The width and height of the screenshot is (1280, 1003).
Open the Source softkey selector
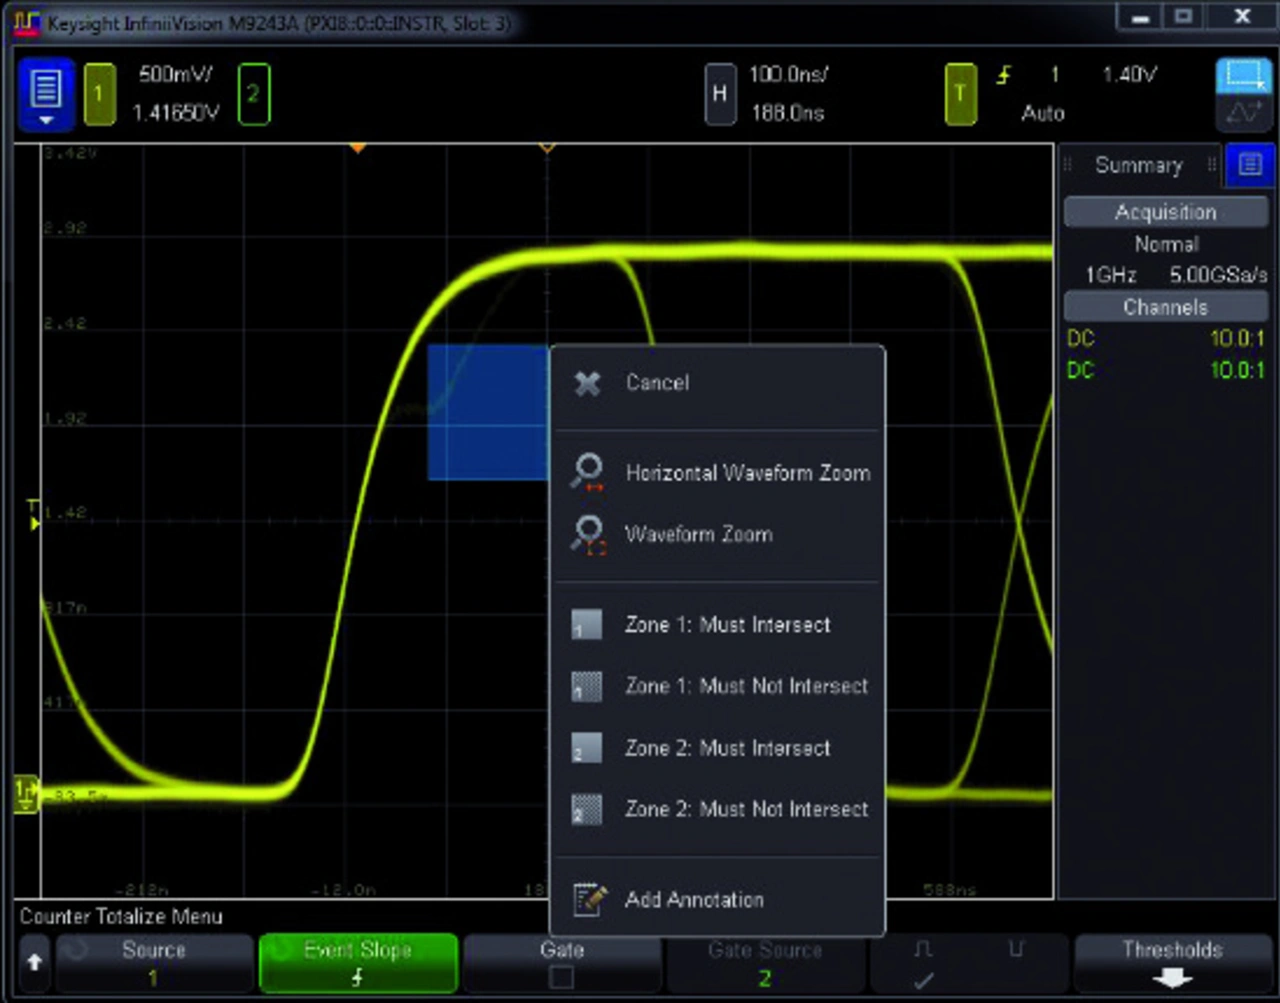coord(154,963)
